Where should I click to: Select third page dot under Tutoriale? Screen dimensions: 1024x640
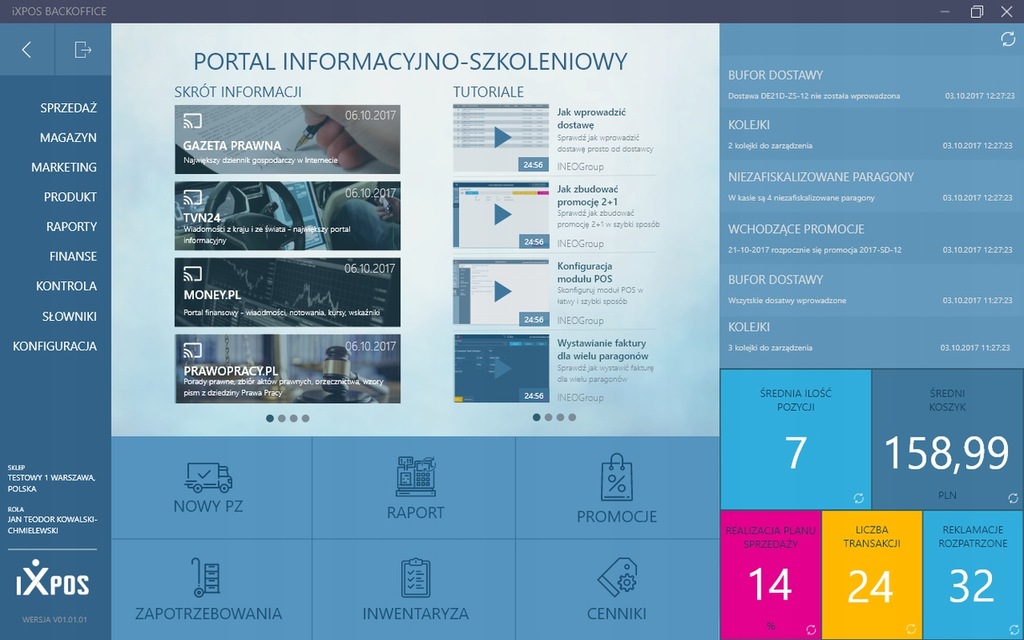pos(560,417)
